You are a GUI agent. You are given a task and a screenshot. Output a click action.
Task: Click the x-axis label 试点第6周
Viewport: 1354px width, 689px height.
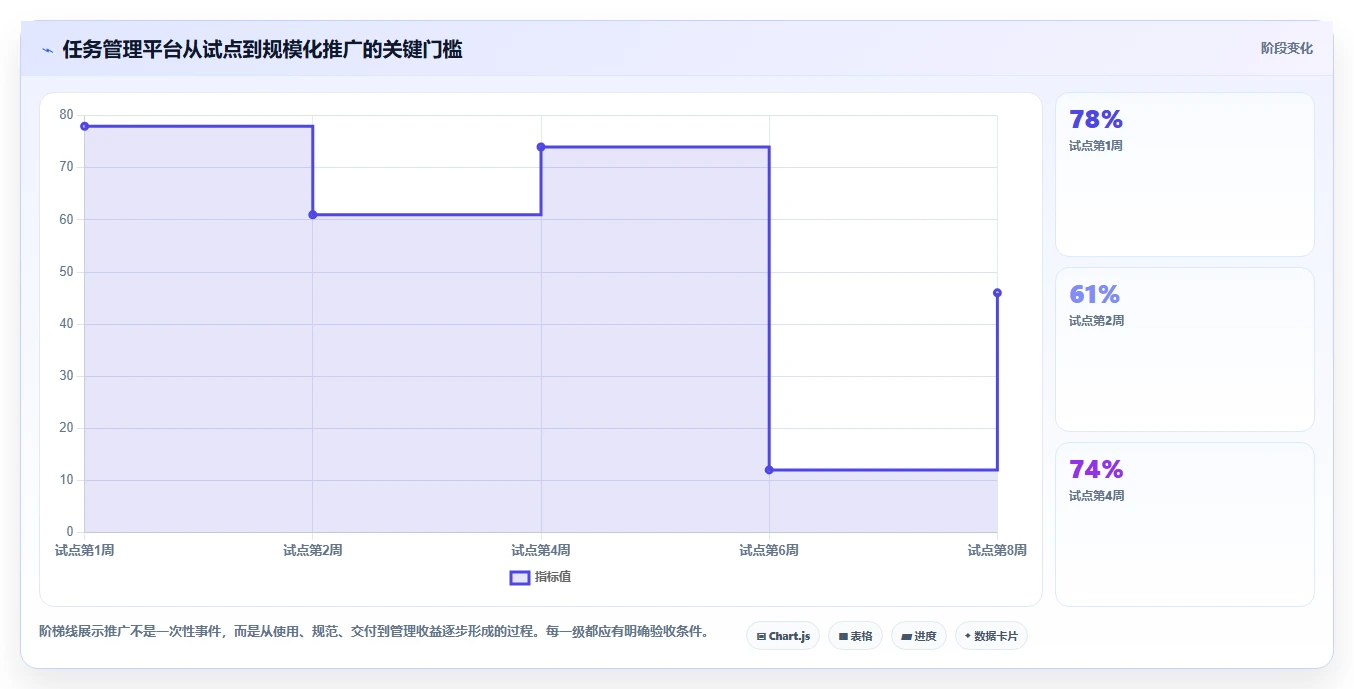[769, 550]
